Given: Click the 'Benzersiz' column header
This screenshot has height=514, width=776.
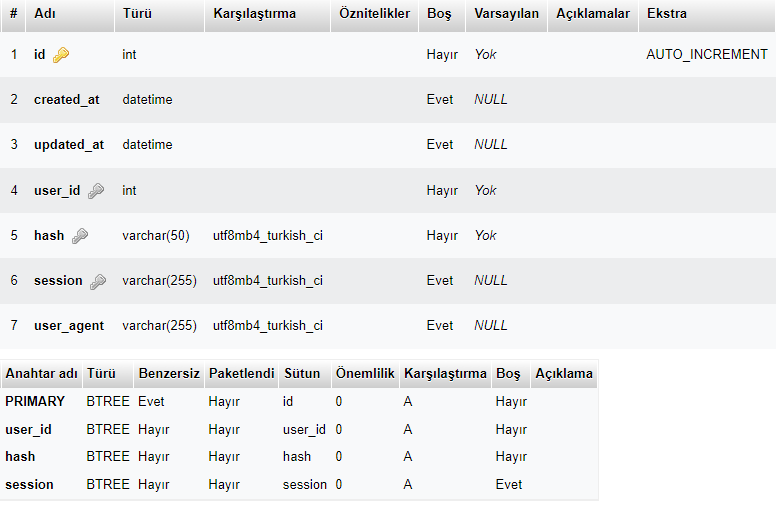Looking at the screenshot, I should 168,374.
